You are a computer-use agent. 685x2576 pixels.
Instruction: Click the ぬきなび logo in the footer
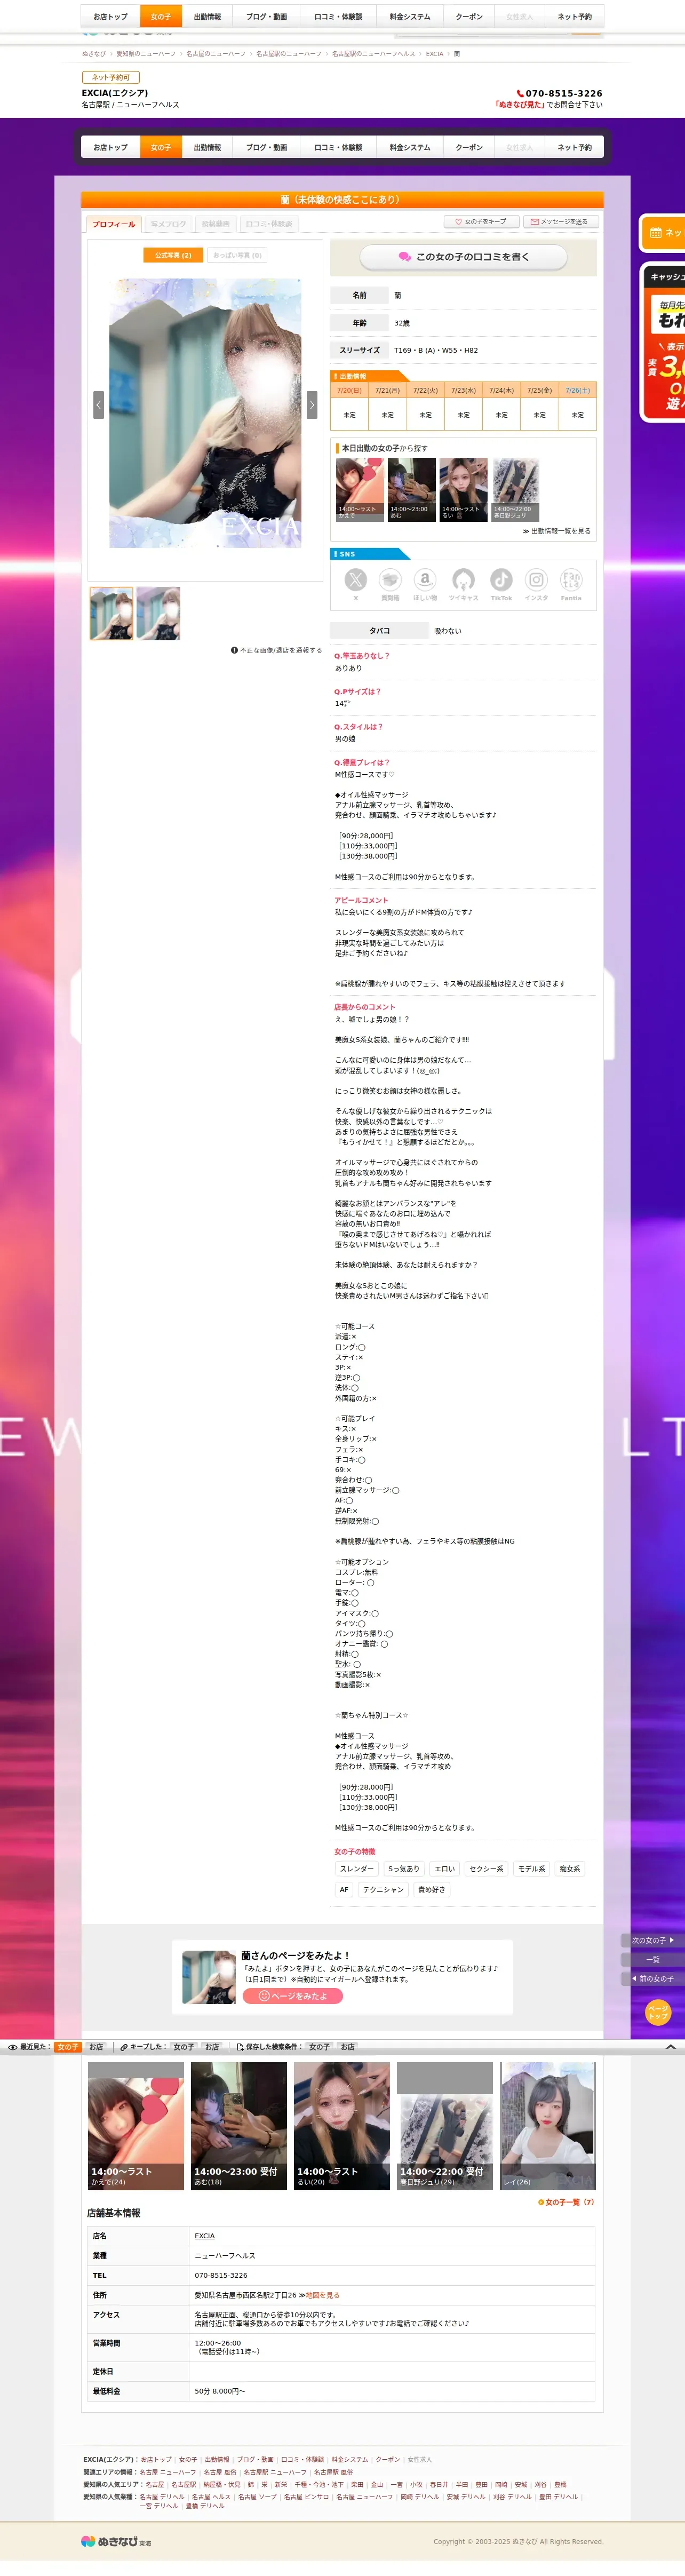click(x=116, y=2541)
